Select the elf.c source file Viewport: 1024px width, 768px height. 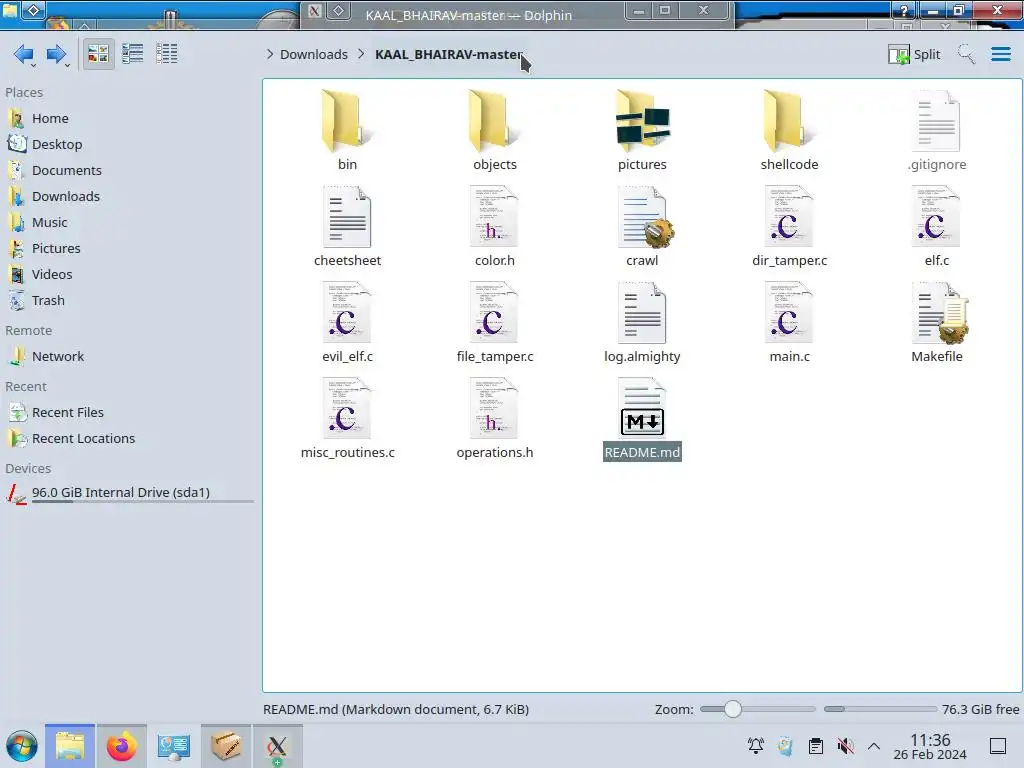click(x=936, y=227)
